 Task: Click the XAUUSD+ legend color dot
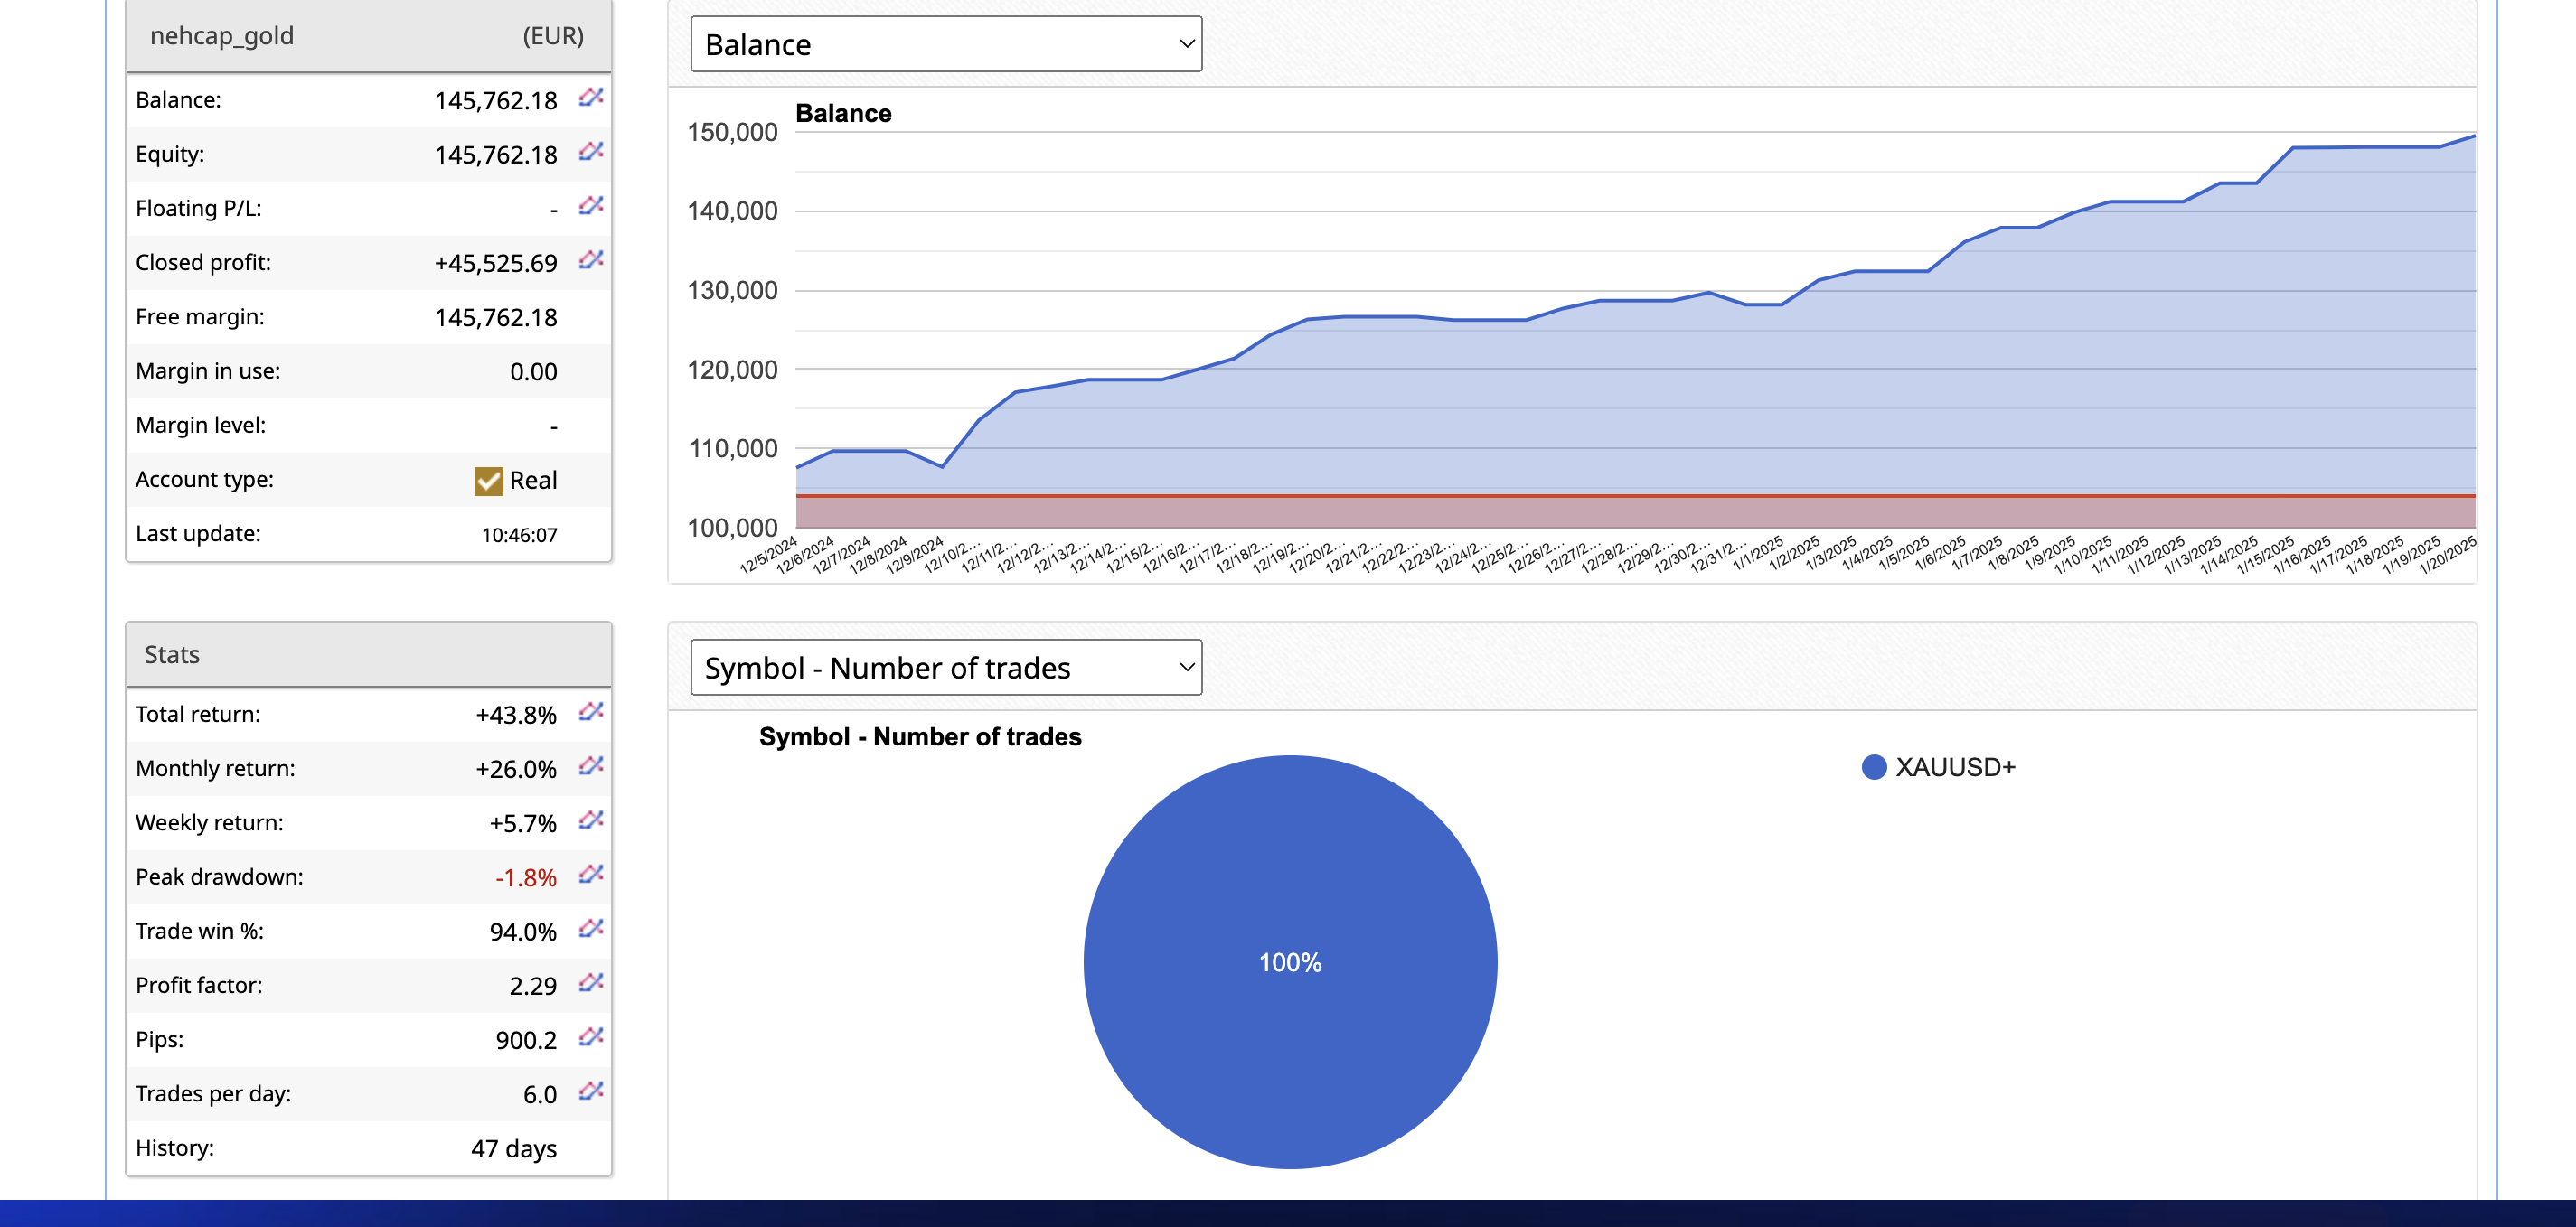pos(1873,767)
